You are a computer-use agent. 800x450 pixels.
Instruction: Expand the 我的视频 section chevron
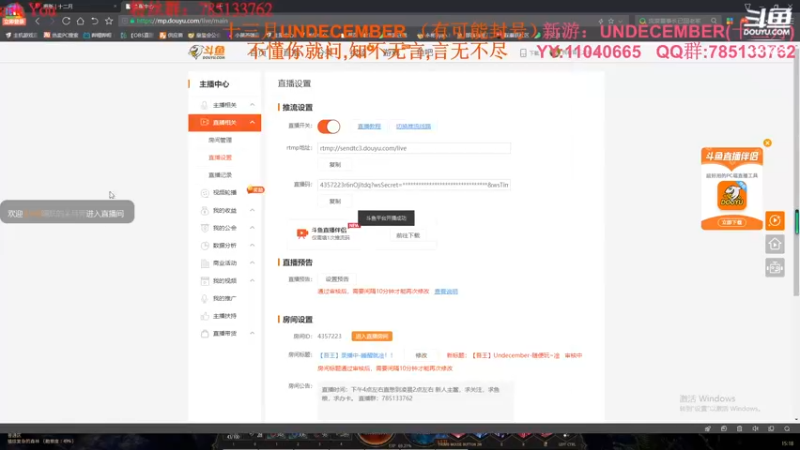(252, 281)
